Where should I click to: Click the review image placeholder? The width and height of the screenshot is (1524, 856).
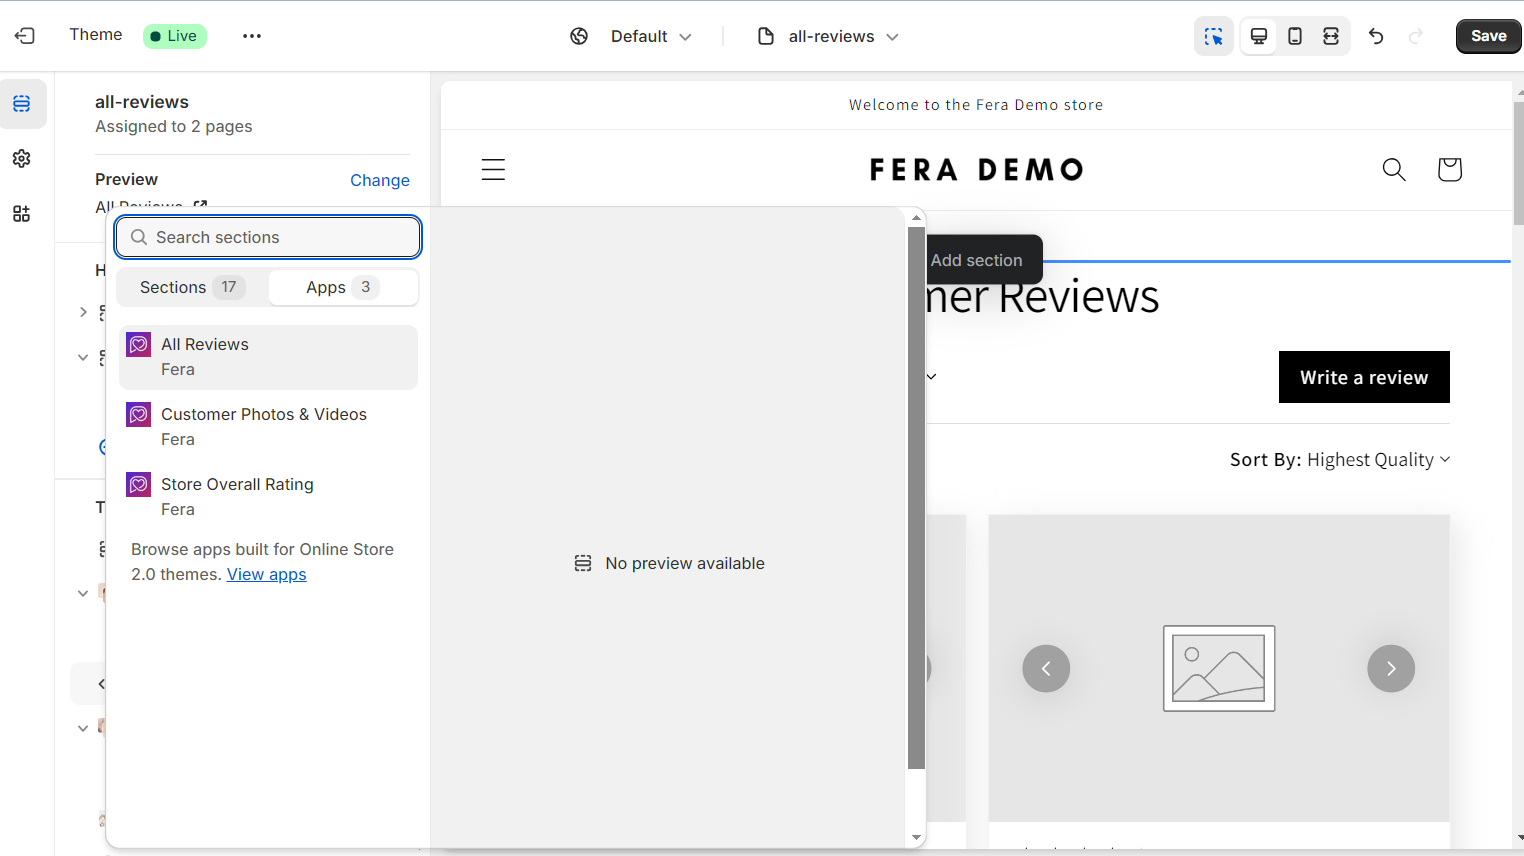pos(1219,668)
